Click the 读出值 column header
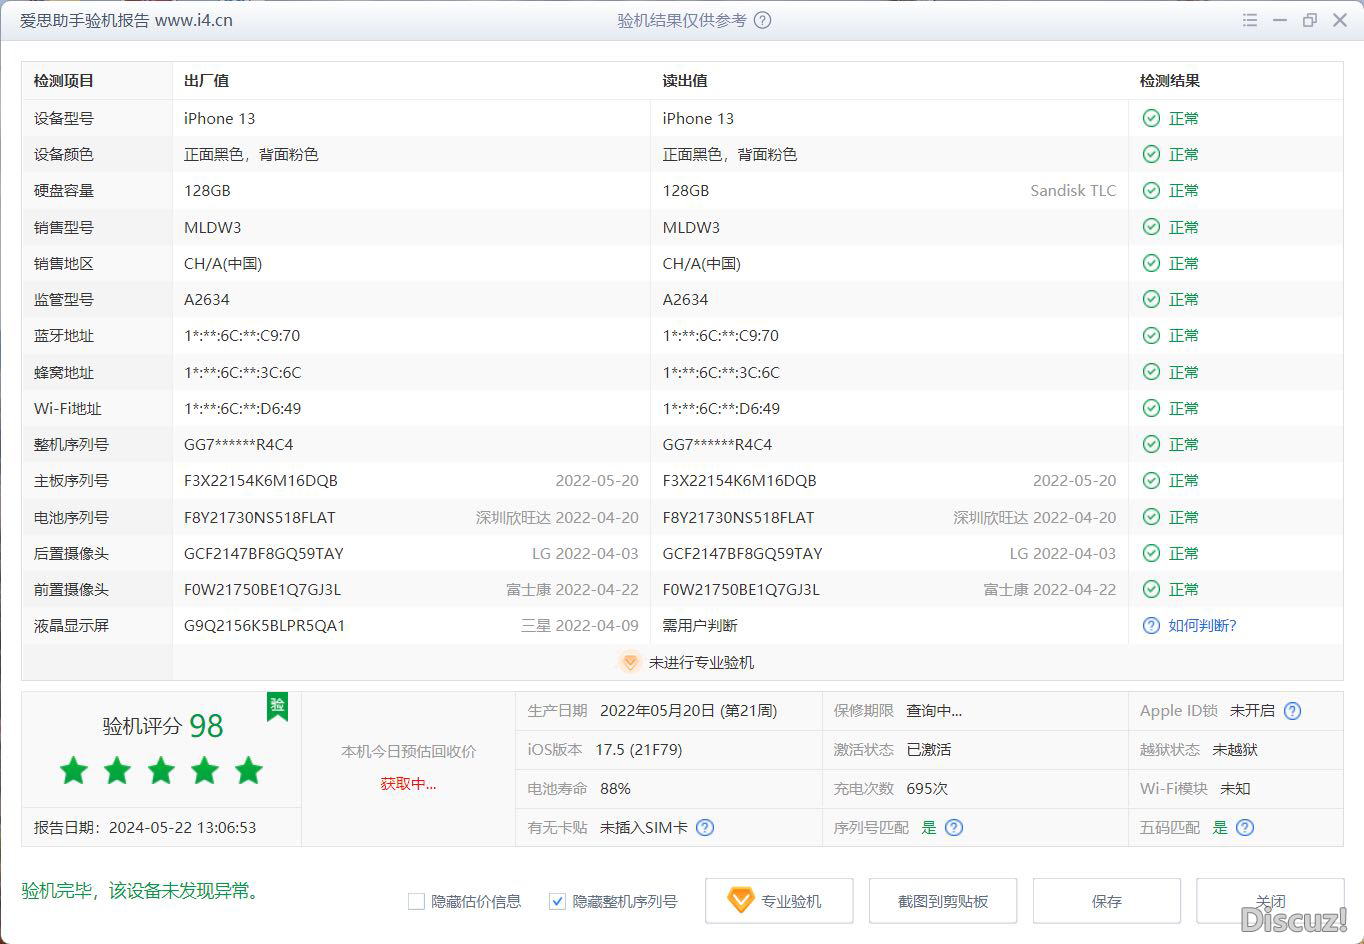This screenshot has width=1364, height=944. click(685, 81)
